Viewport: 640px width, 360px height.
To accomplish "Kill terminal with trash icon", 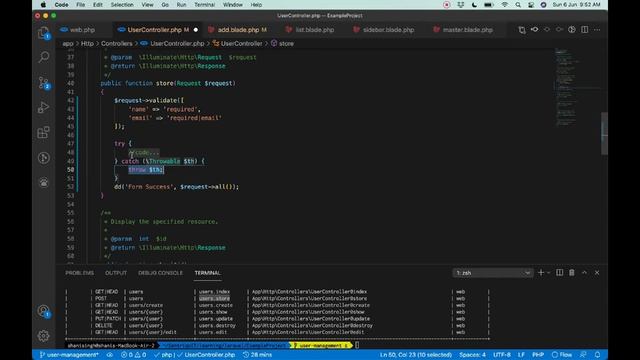I will coord(572,273).
